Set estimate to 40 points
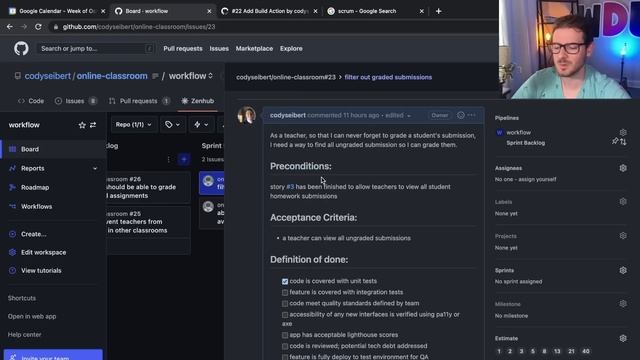 pyautogui.click(x=586, y=351)
